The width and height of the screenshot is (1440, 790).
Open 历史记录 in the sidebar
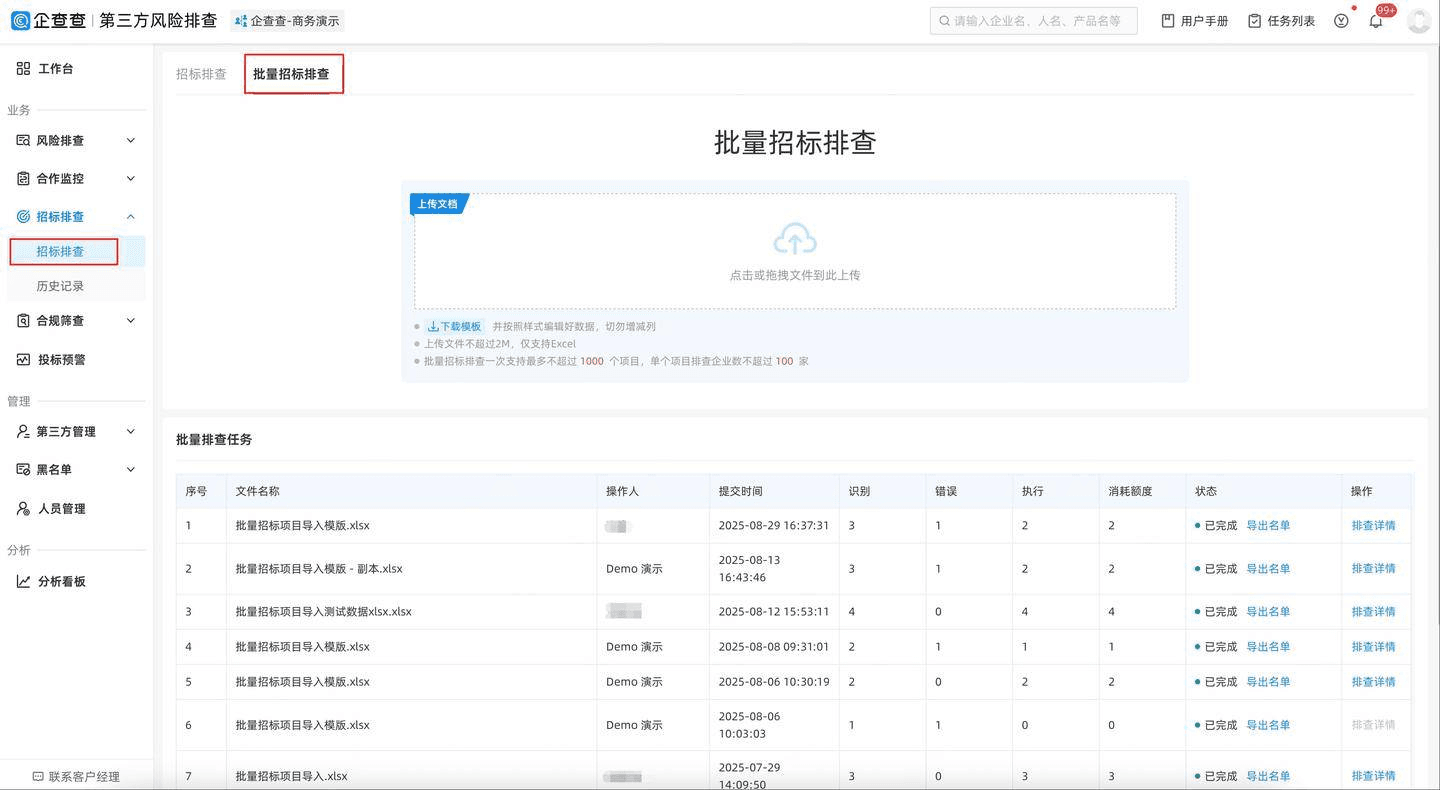pos(60,286)
